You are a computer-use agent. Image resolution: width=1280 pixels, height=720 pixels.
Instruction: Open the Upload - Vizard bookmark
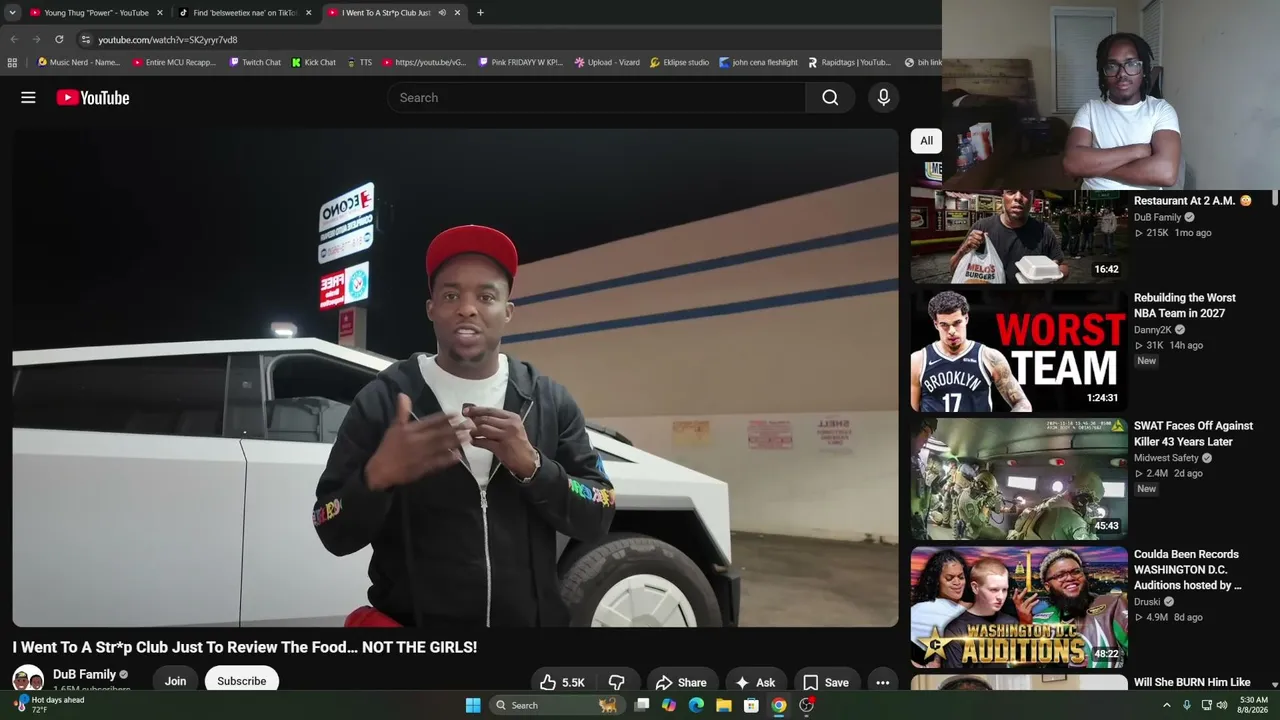607,62
